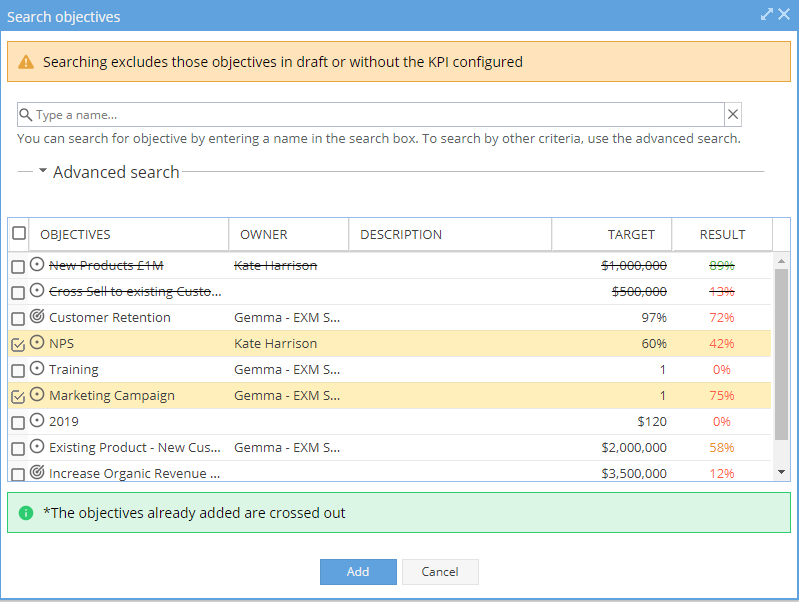The image size is (799, 602).
Task: Click the $2,000,000 target value
Action: click(634, 448)
